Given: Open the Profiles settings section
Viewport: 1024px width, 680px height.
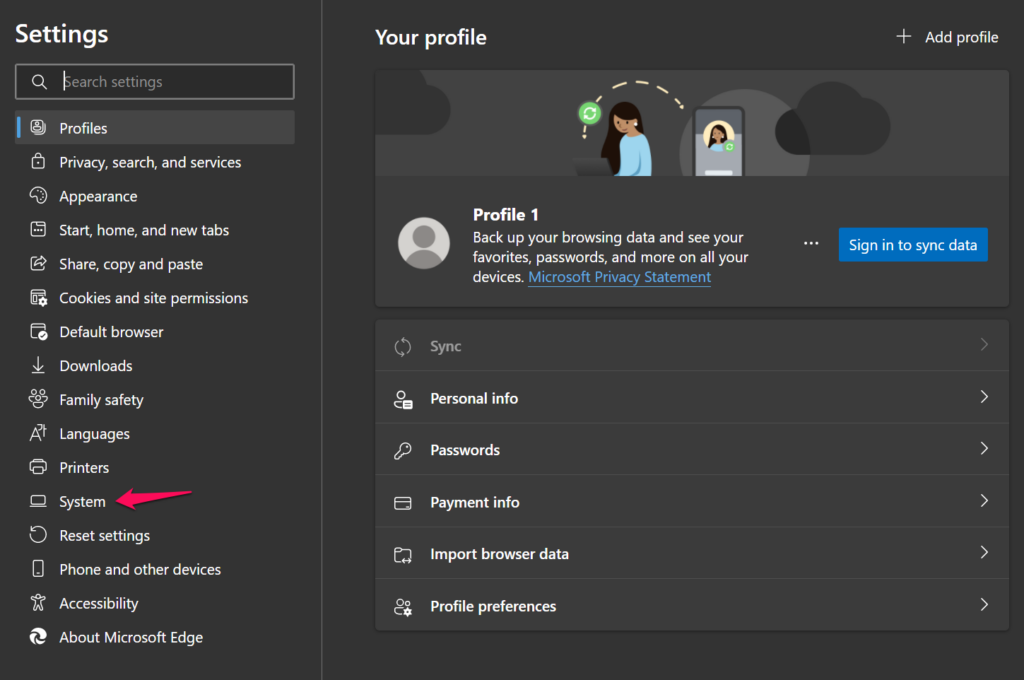Looking at the screenshot, I should pos(155,127).
